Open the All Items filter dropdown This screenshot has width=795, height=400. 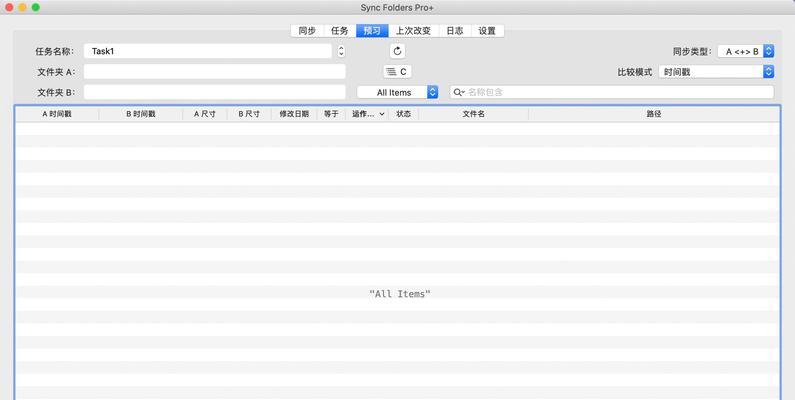398,92
